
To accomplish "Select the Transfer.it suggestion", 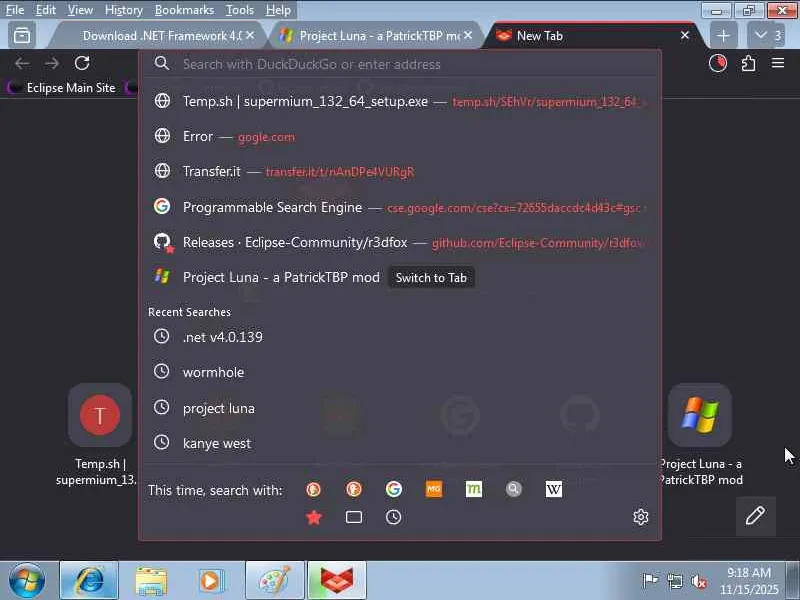I will (x=400, y=171).
